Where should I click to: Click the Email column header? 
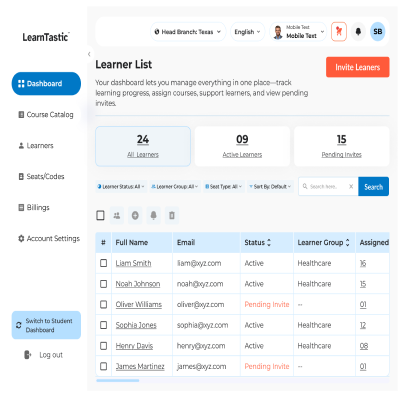coord(186,243)
